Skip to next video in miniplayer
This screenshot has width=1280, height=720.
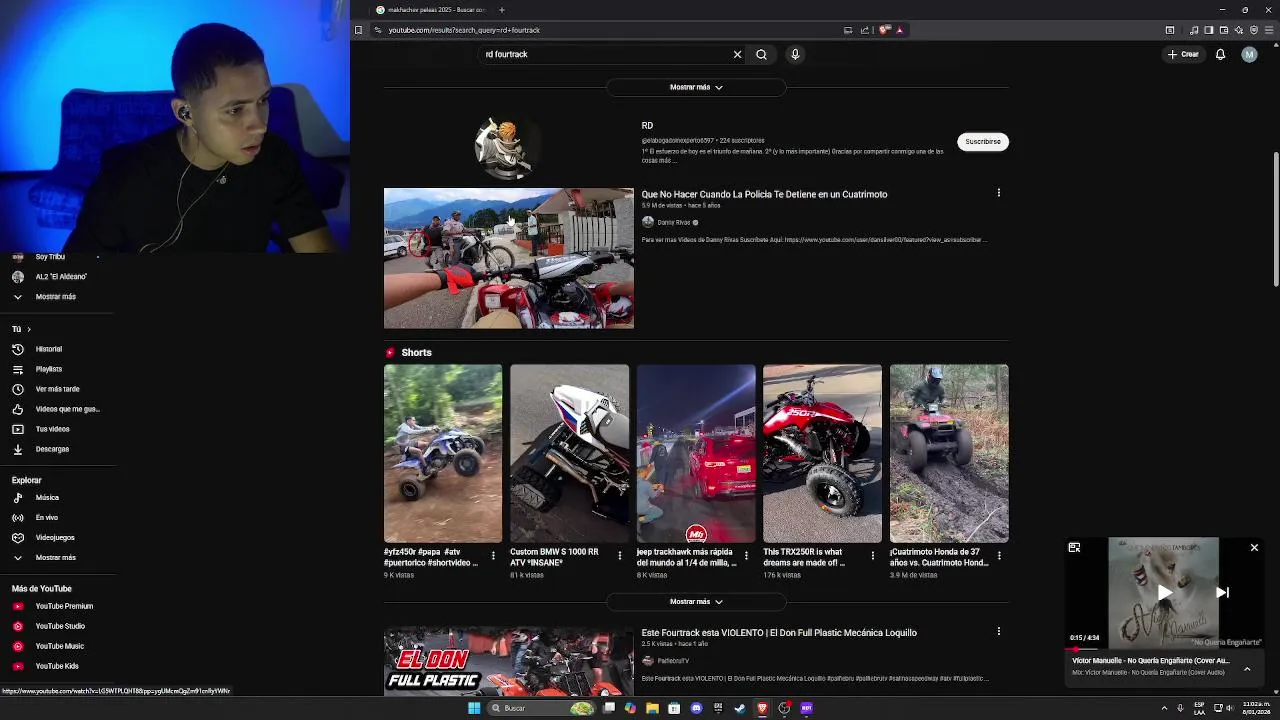(x=1222, y=592)
